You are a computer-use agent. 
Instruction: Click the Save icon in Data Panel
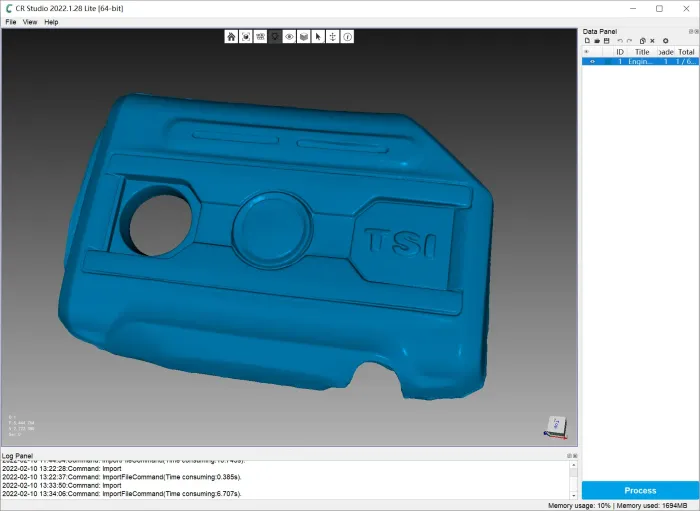tap(607, 41)
